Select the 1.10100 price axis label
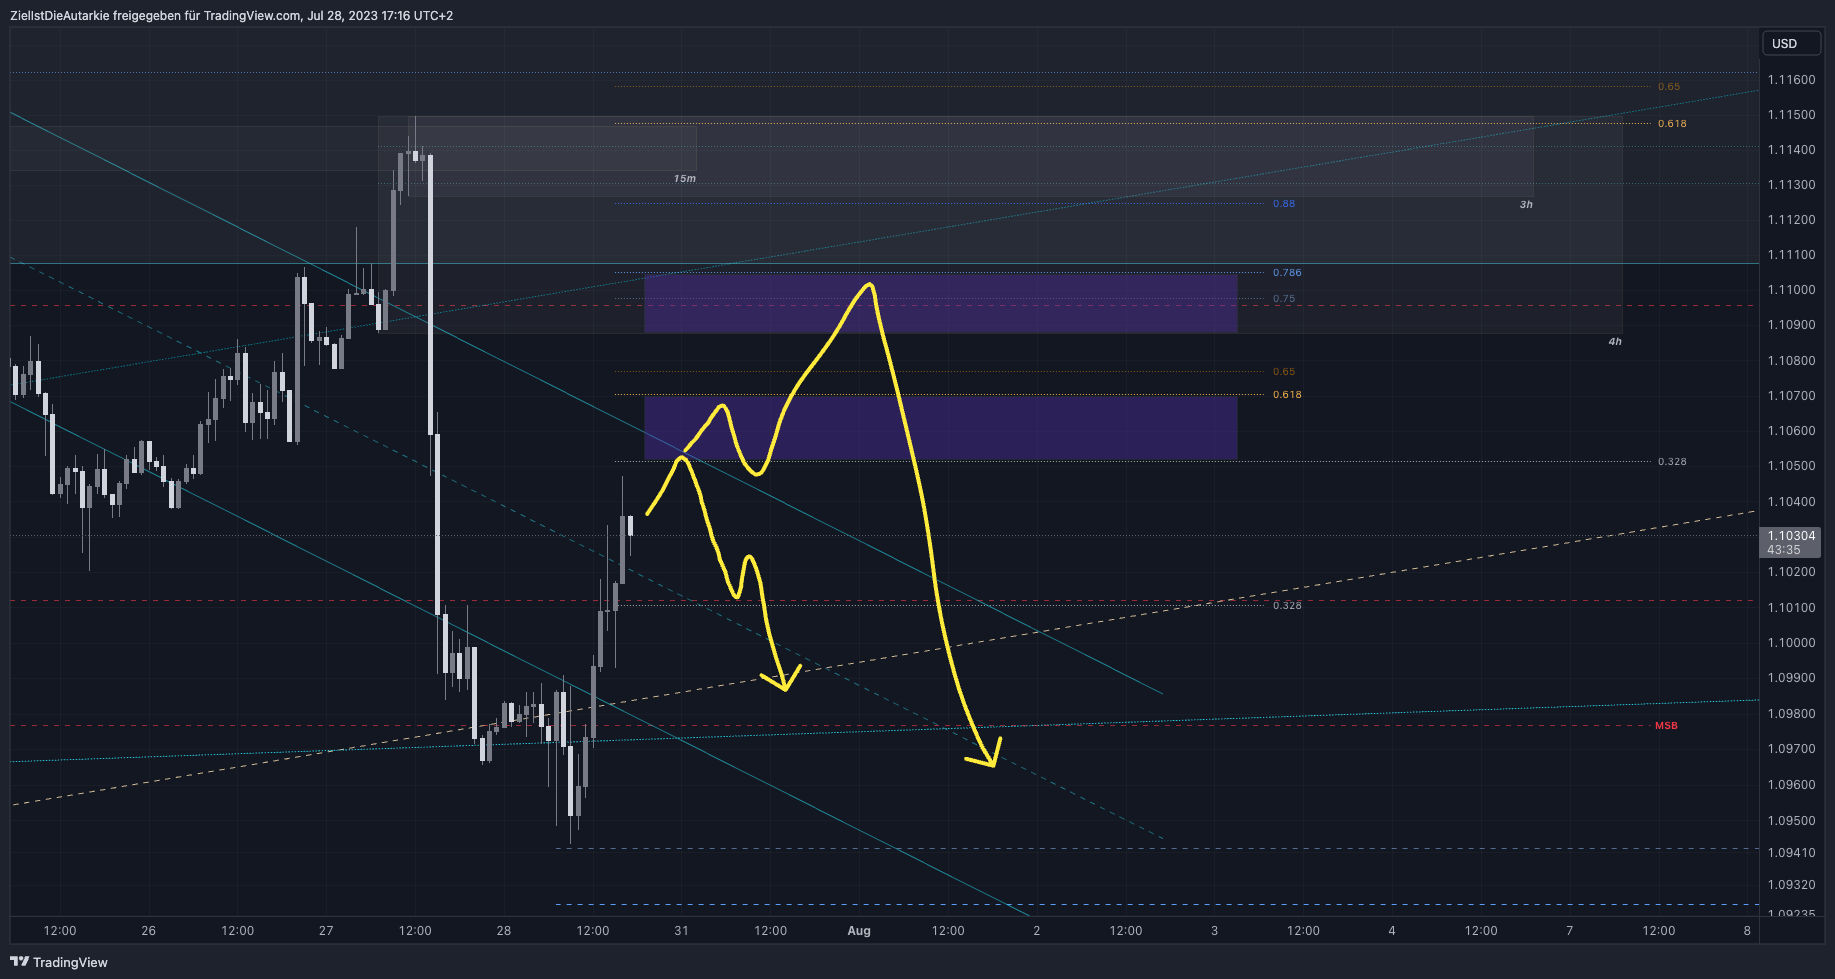This screenshot has height=979, width=1835. [1791, 608]
